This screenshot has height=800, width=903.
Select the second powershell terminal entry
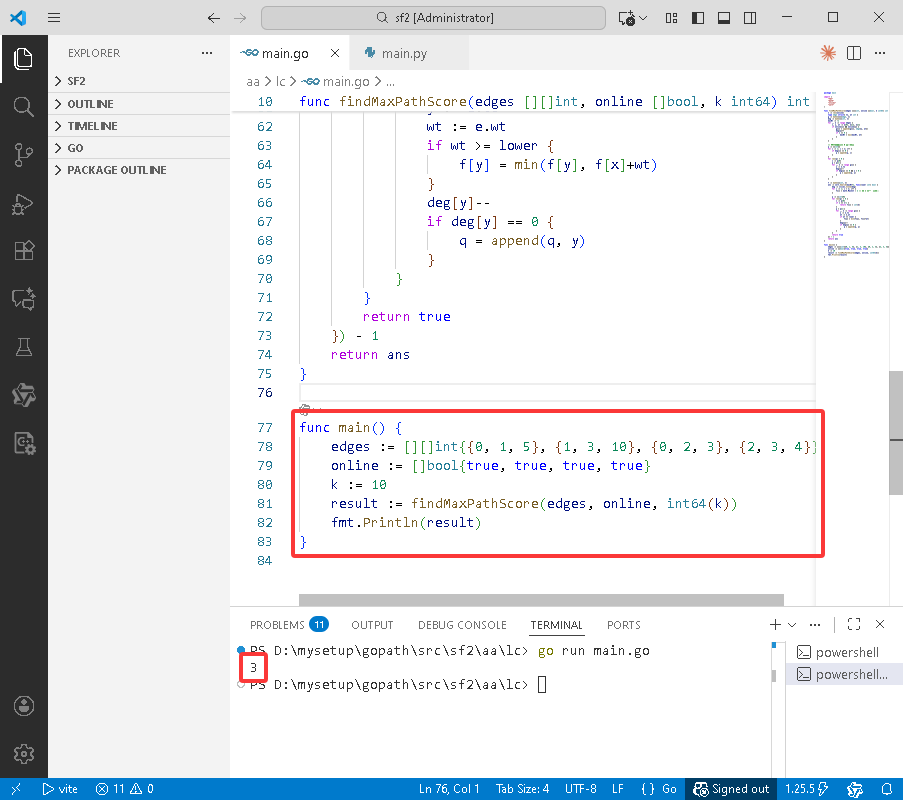click(x=844, y=674)
